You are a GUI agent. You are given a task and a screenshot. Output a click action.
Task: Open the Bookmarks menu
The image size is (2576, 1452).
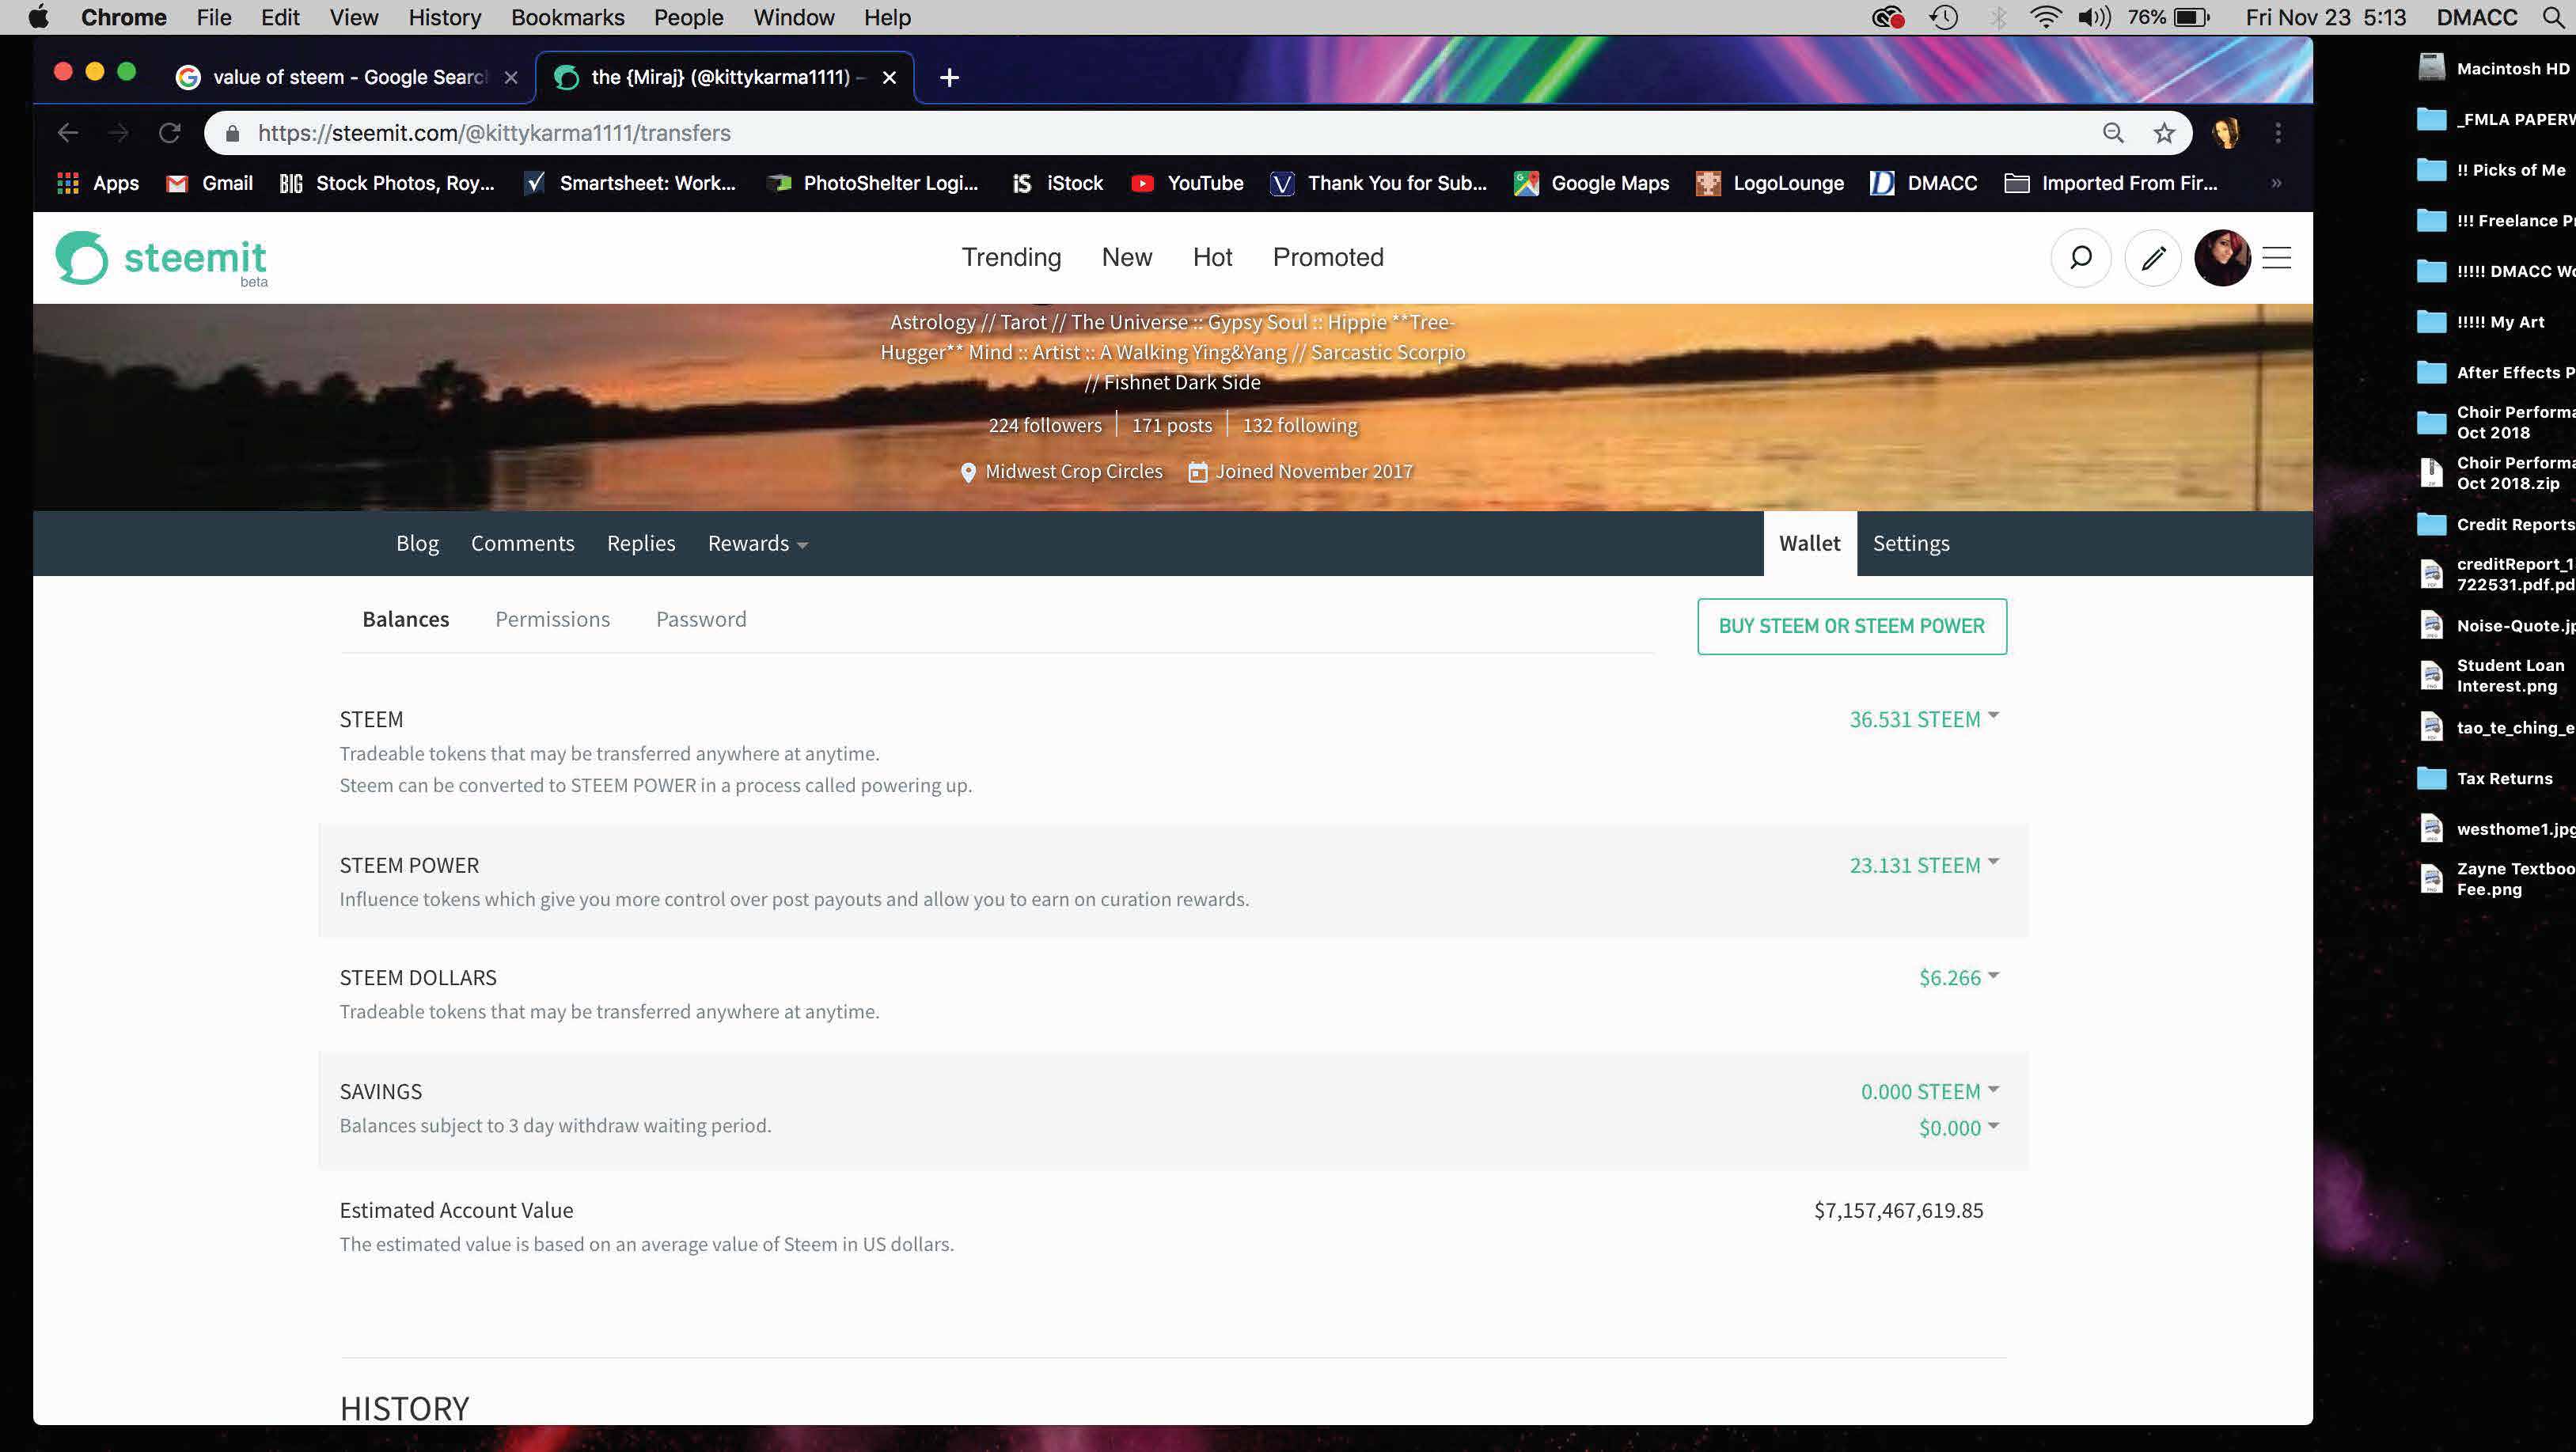[567, 17]
